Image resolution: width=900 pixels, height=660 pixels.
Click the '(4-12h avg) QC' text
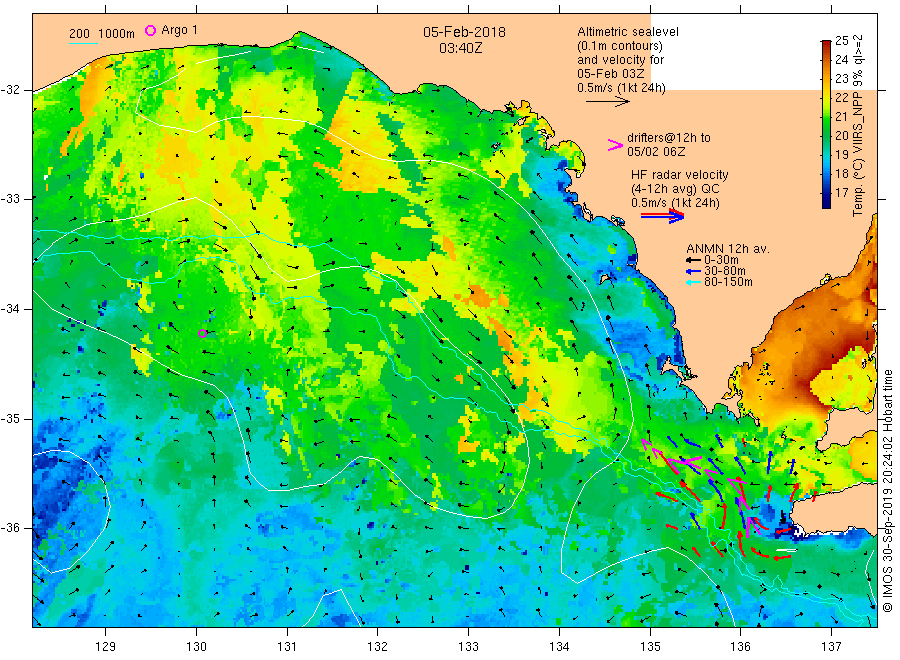tap(675, 189)
